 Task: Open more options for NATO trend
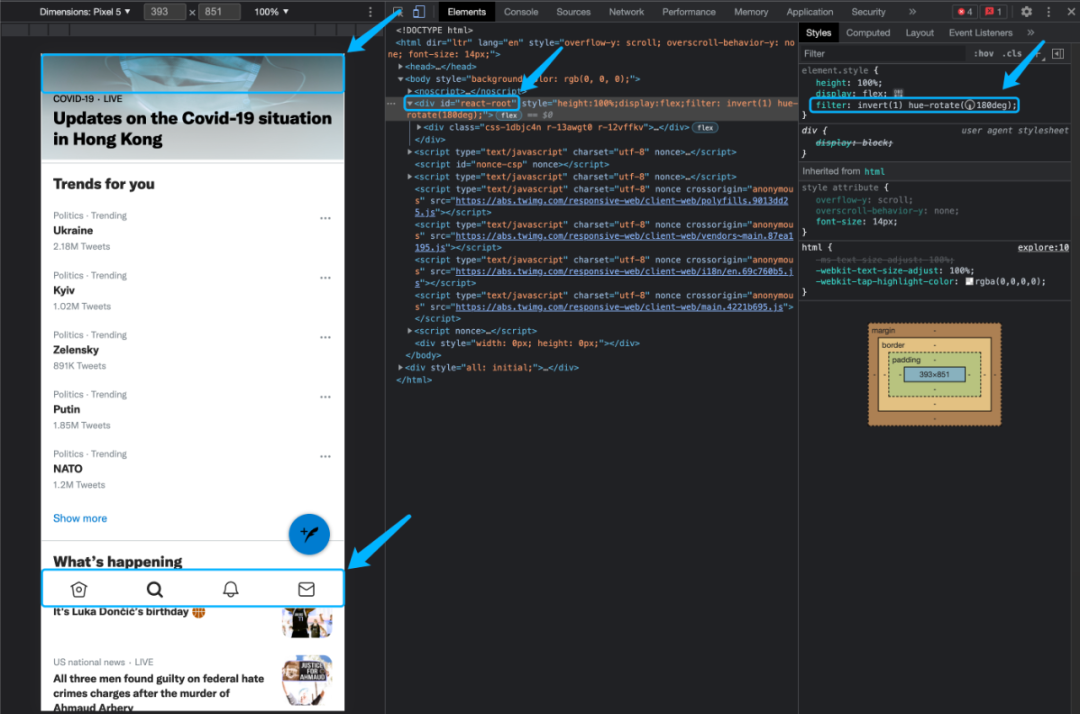click(x=325, y=456)
